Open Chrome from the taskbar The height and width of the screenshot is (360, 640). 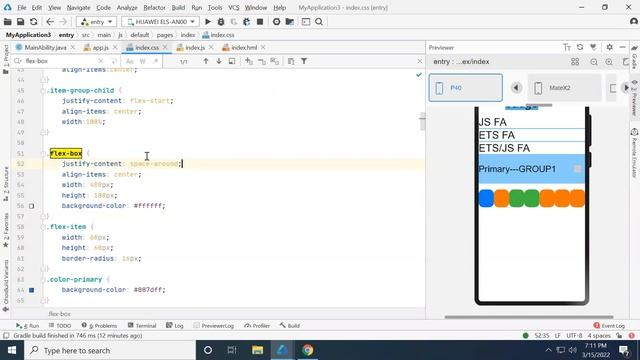(308, 350)
